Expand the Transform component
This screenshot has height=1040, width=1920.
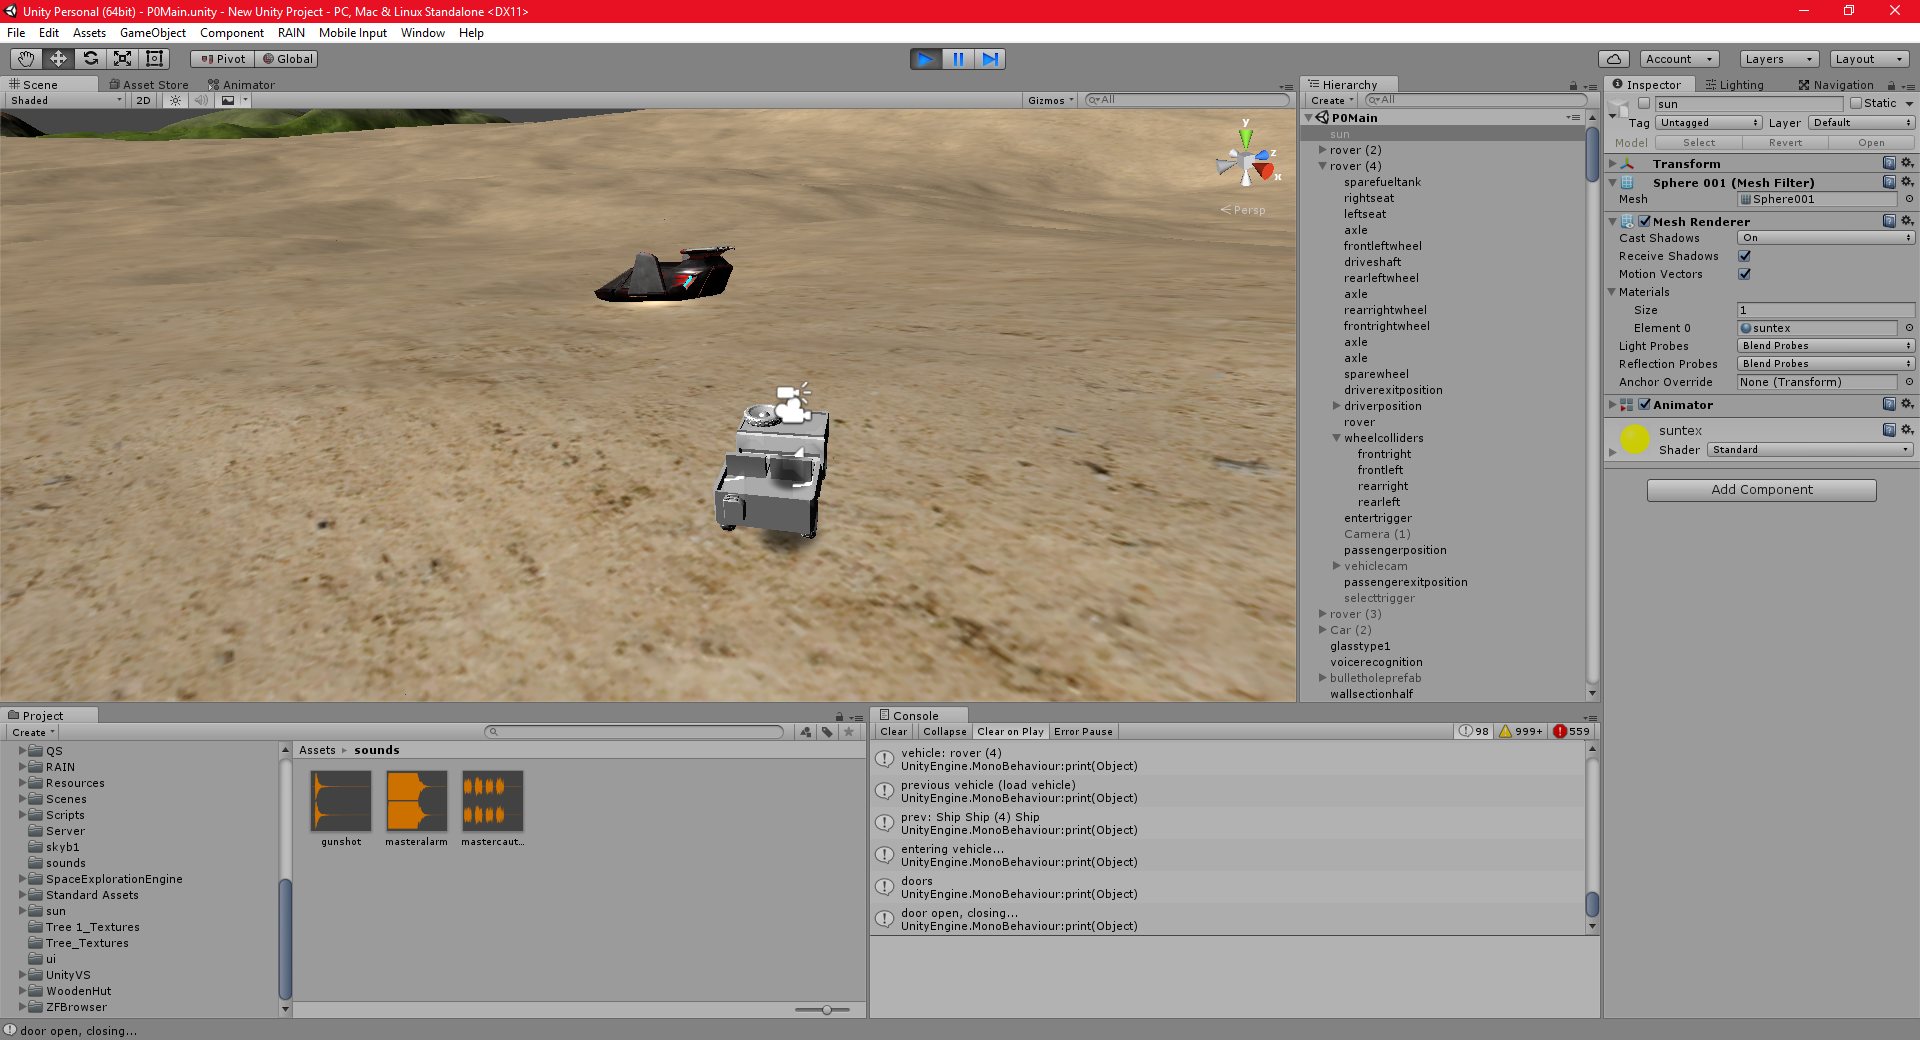(1612, 164)
